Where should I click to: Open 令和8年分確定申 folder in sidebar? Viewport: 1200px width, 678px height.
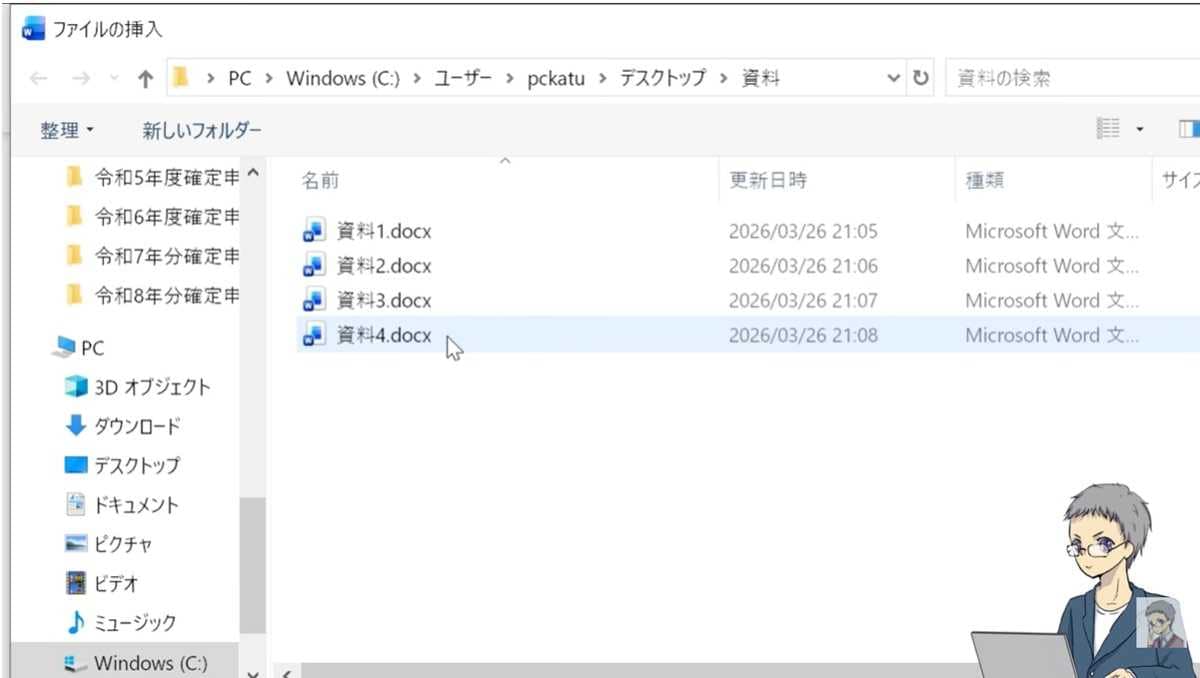point(152,295)
